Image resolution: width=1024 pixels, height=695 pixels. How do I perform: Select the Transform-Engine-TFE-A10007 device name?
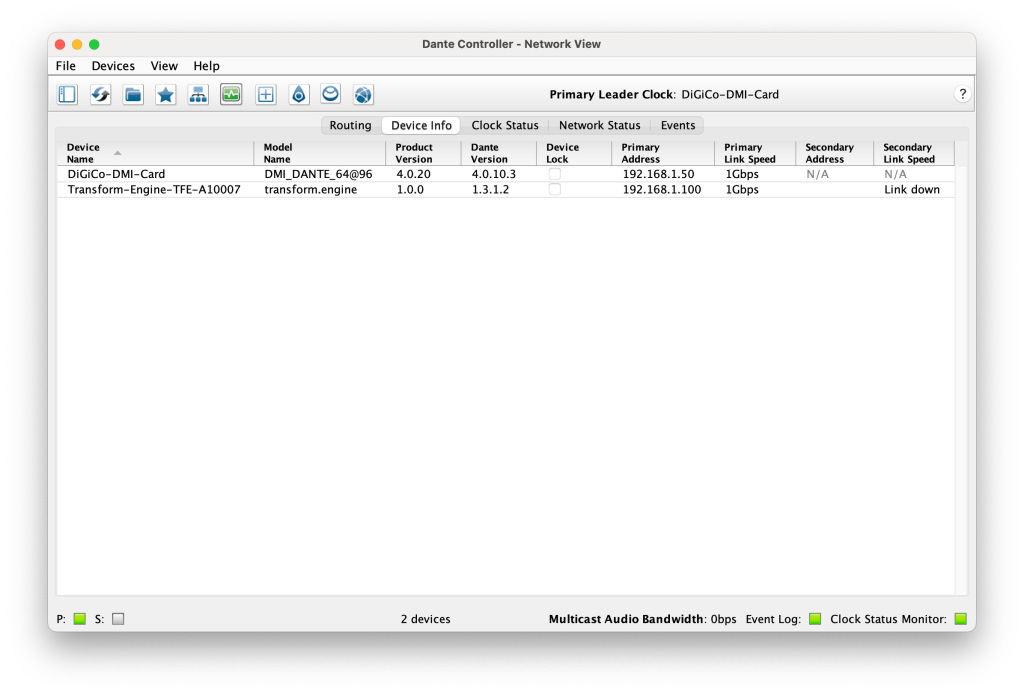coord(154,189)
